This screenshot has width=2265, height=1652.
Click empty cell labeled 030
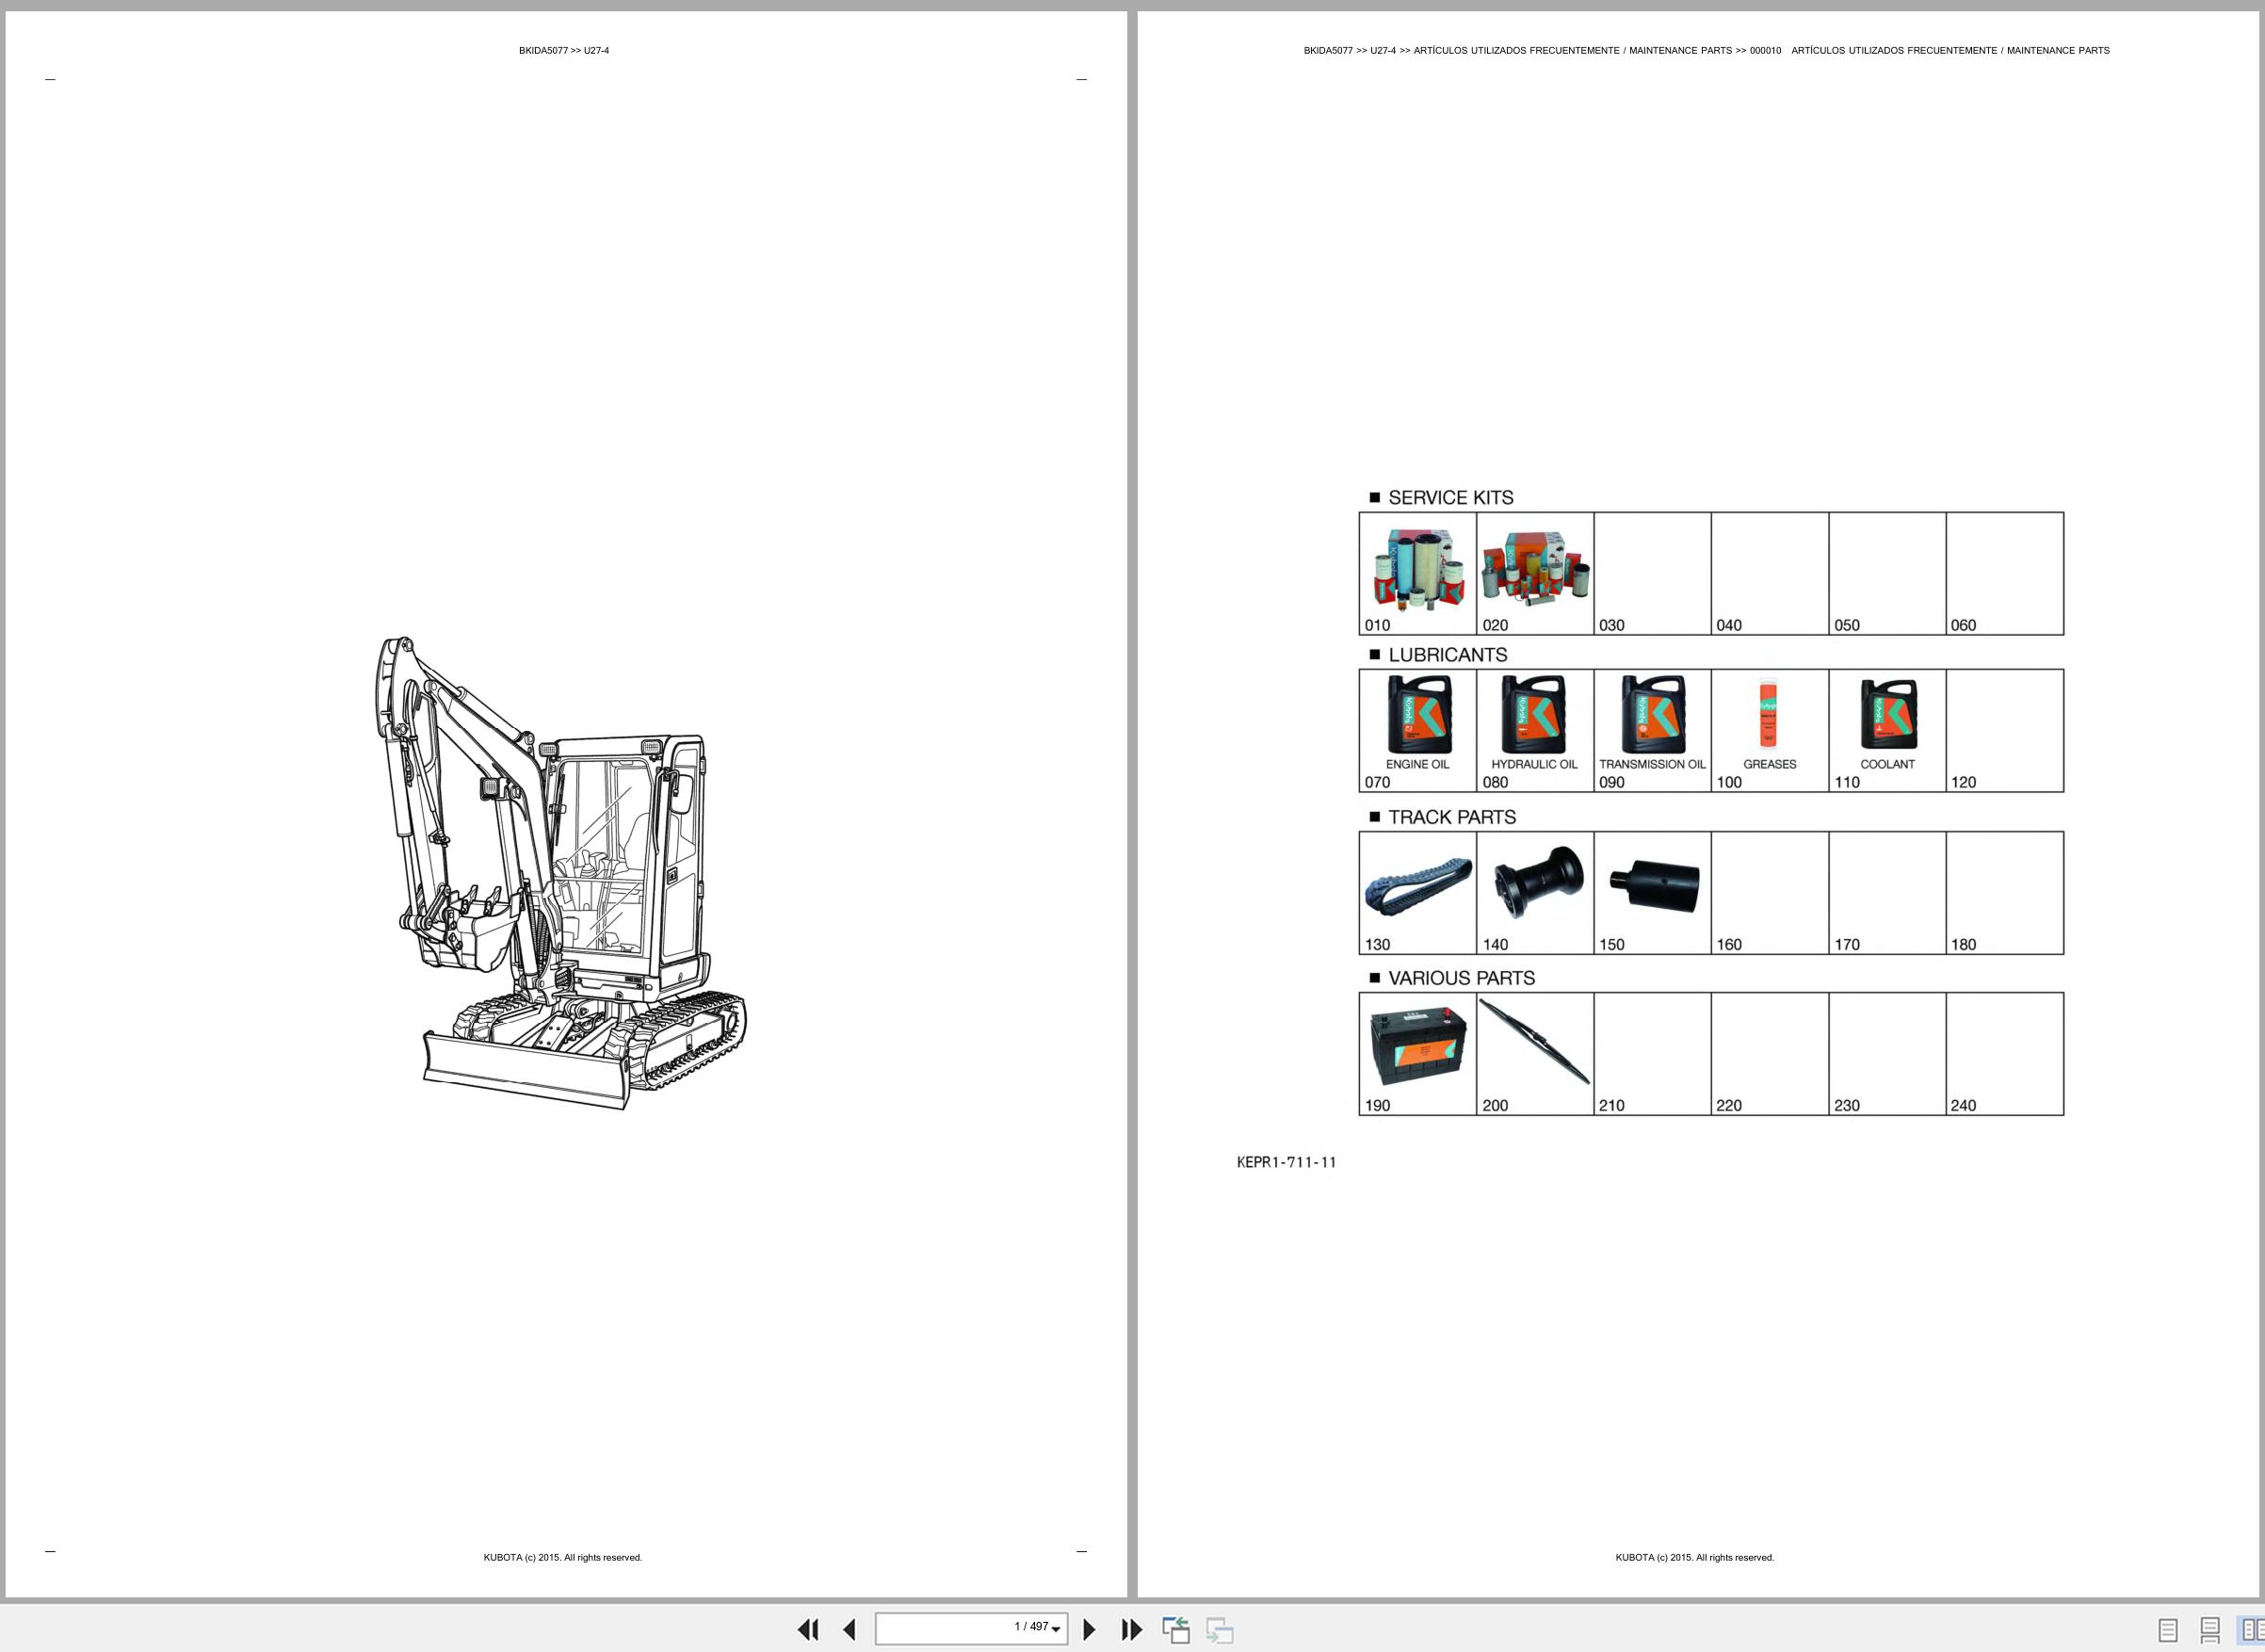pos(1653,574)
